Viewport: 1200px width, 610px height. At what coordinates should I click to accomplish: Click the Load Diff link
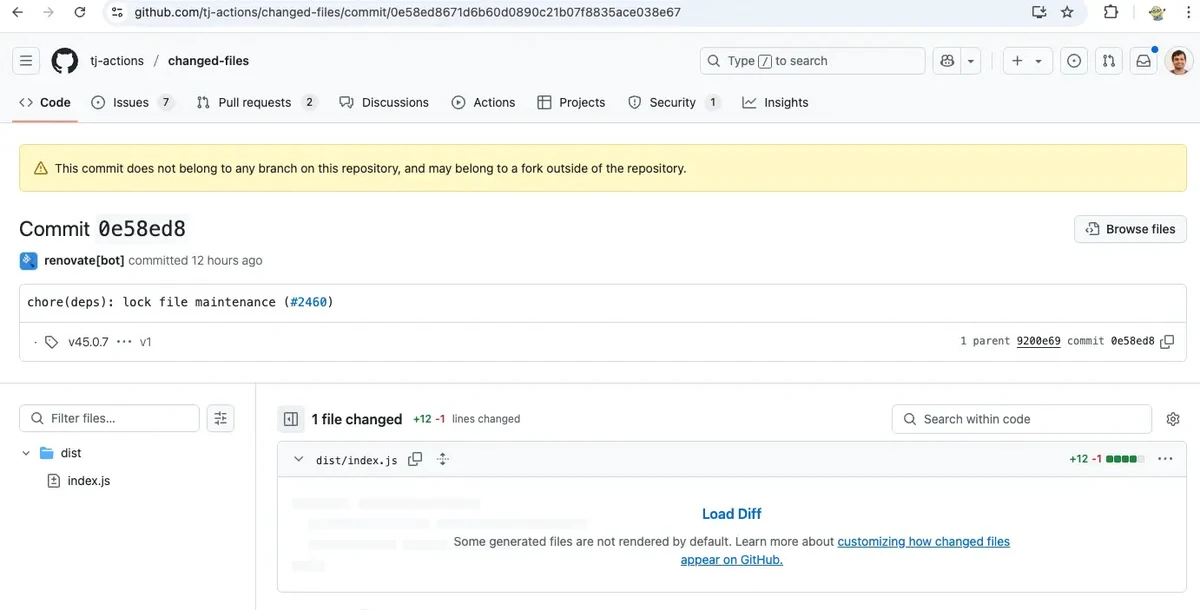[731, 514]
